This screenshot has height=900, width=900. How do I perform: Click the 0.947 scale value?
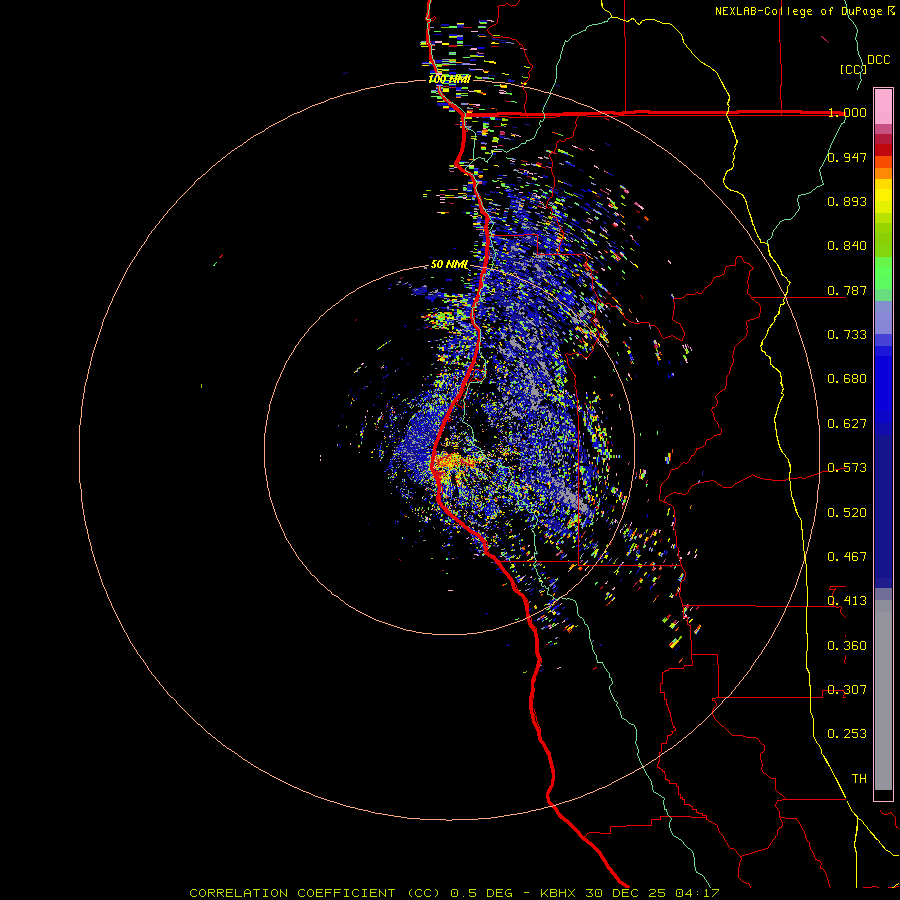tap(847, 157)
